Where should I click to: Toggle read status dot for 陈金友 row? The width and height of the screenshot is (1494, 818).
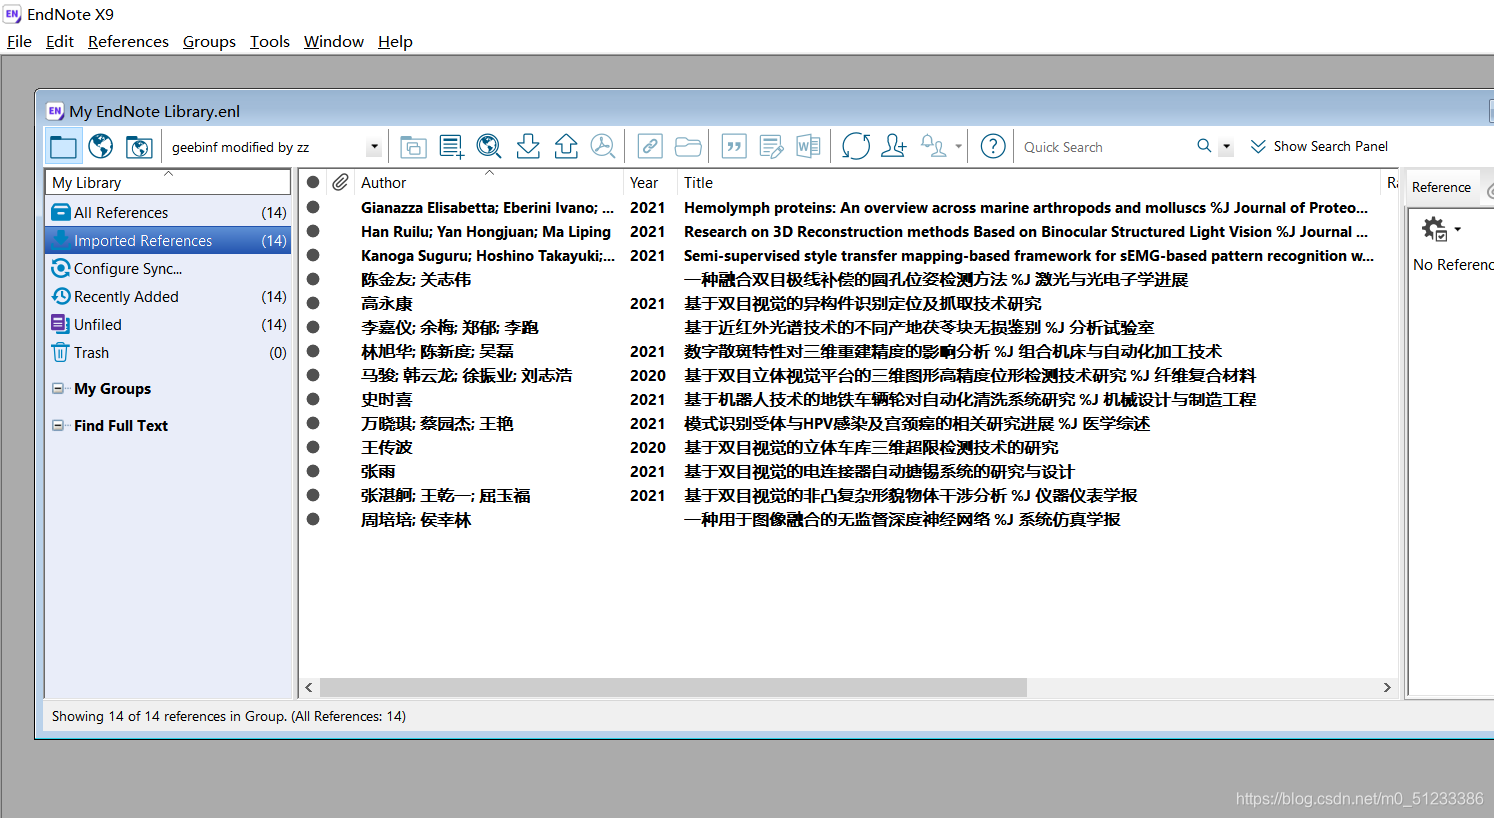tap(313, 279)
